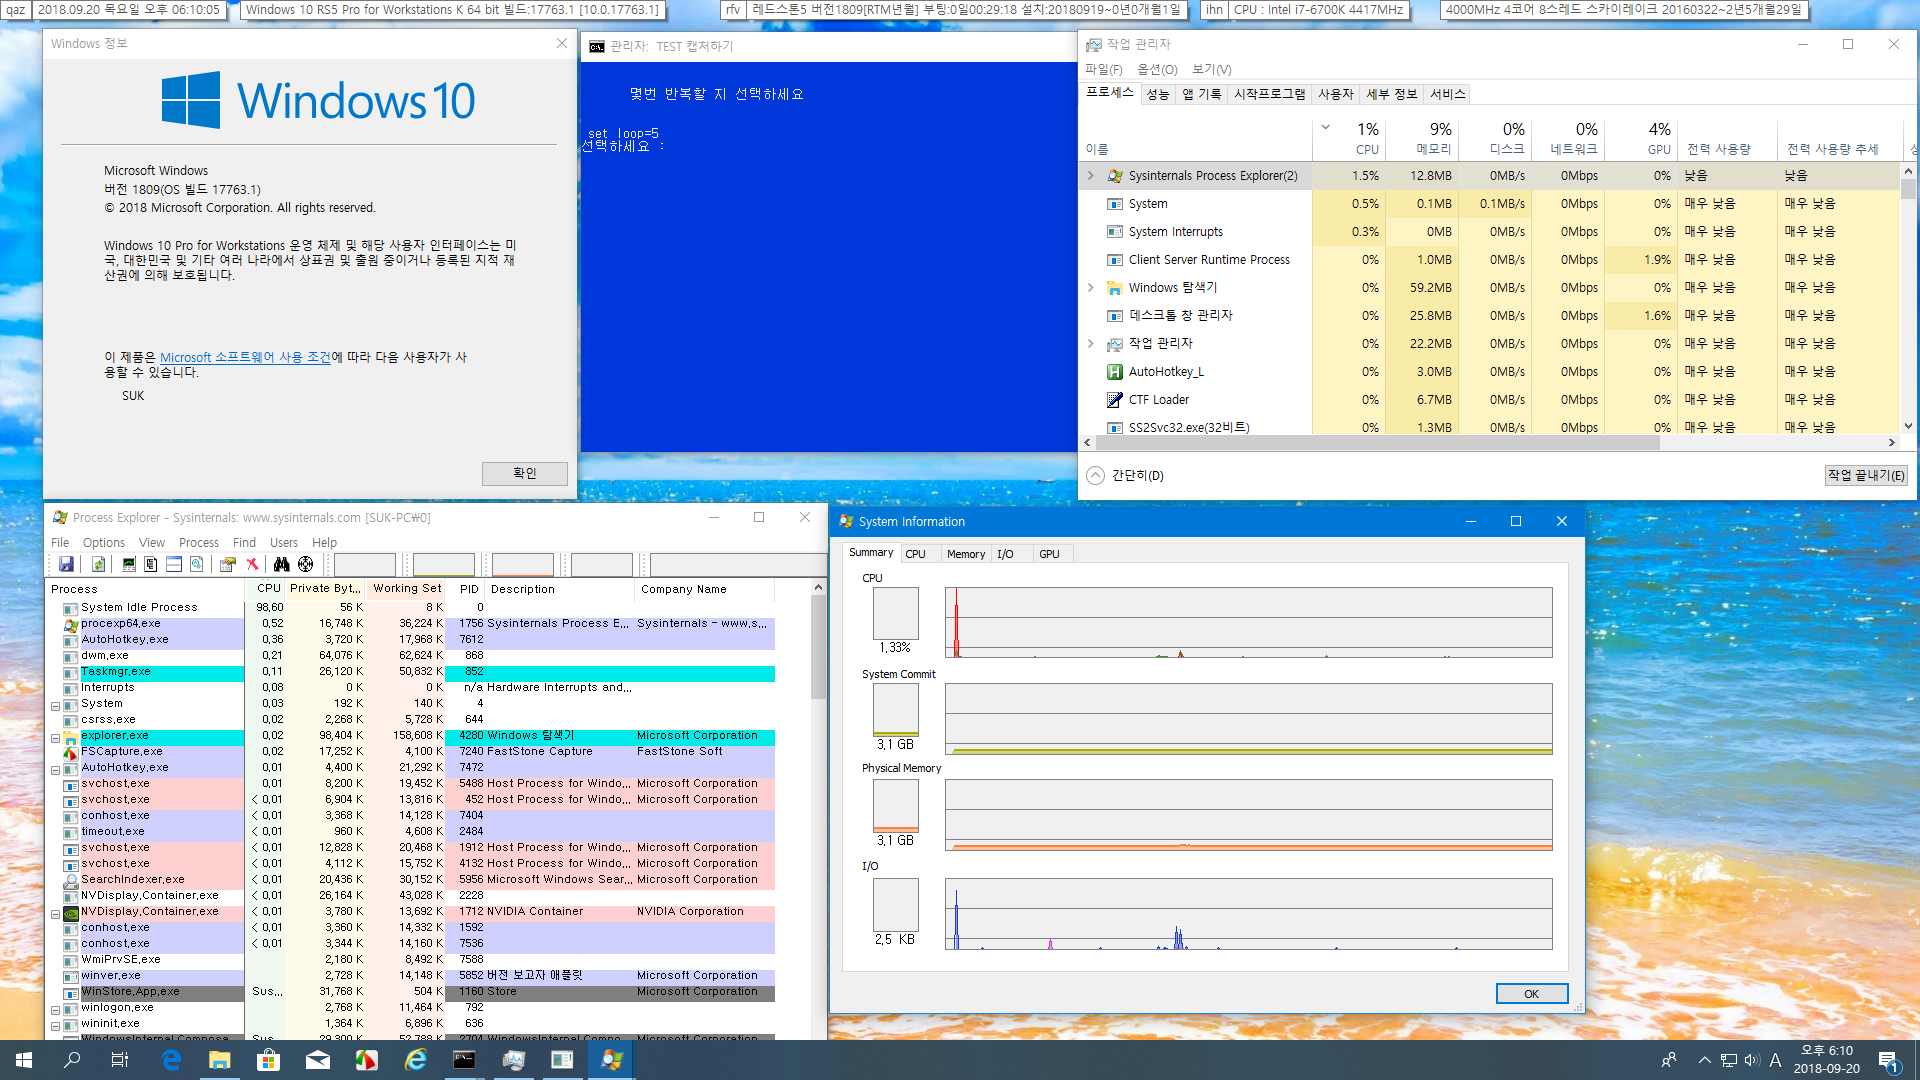Click the CTF Loader pen icon in Task Manager
Image resolution: width=1920 pixels, height=1080 pixels.
1115,400
